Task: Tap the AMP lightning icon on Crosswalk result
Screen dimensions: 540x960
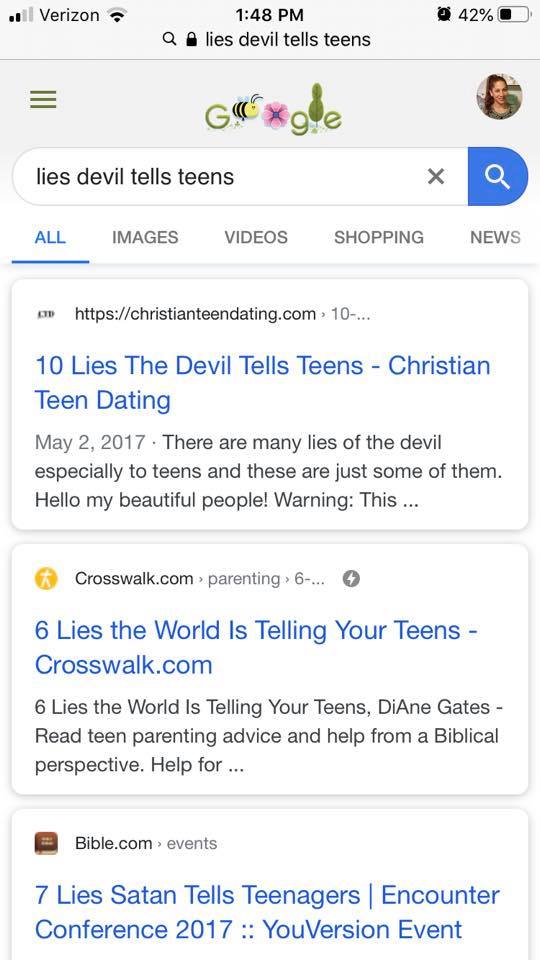Action: coord(351,579)
